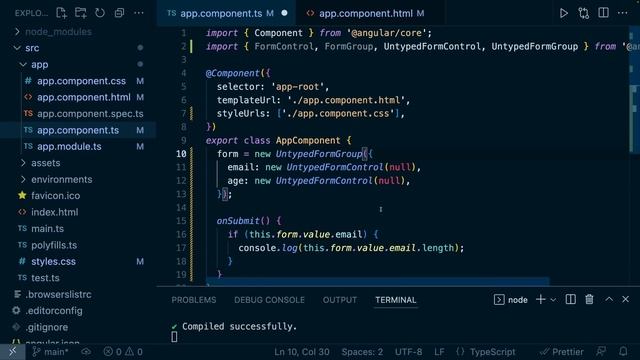Viewport: 640px width, 360px height.
Task: Close the terminal panel
Action: pos(625,299)
